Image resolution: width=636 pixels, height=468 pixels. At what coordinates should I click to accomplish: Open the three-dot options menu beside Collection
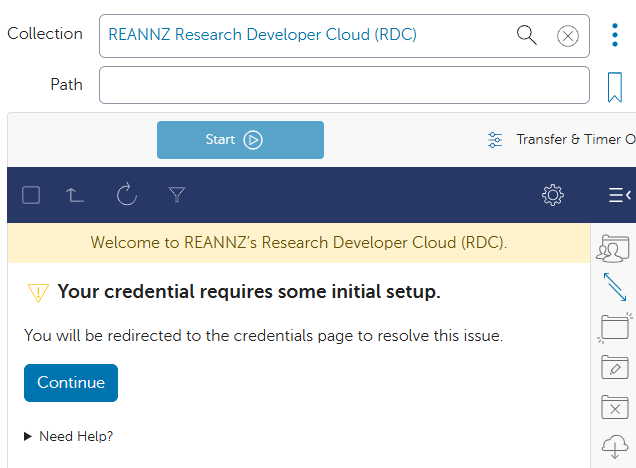pyautogui.click(x=615, y=35)
